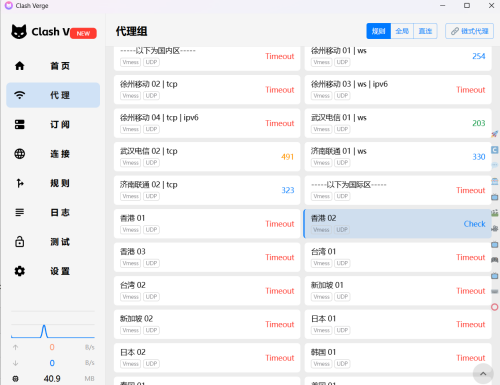
Task: Click 323 delay on 济南联通 02
Action: point(288,190)
